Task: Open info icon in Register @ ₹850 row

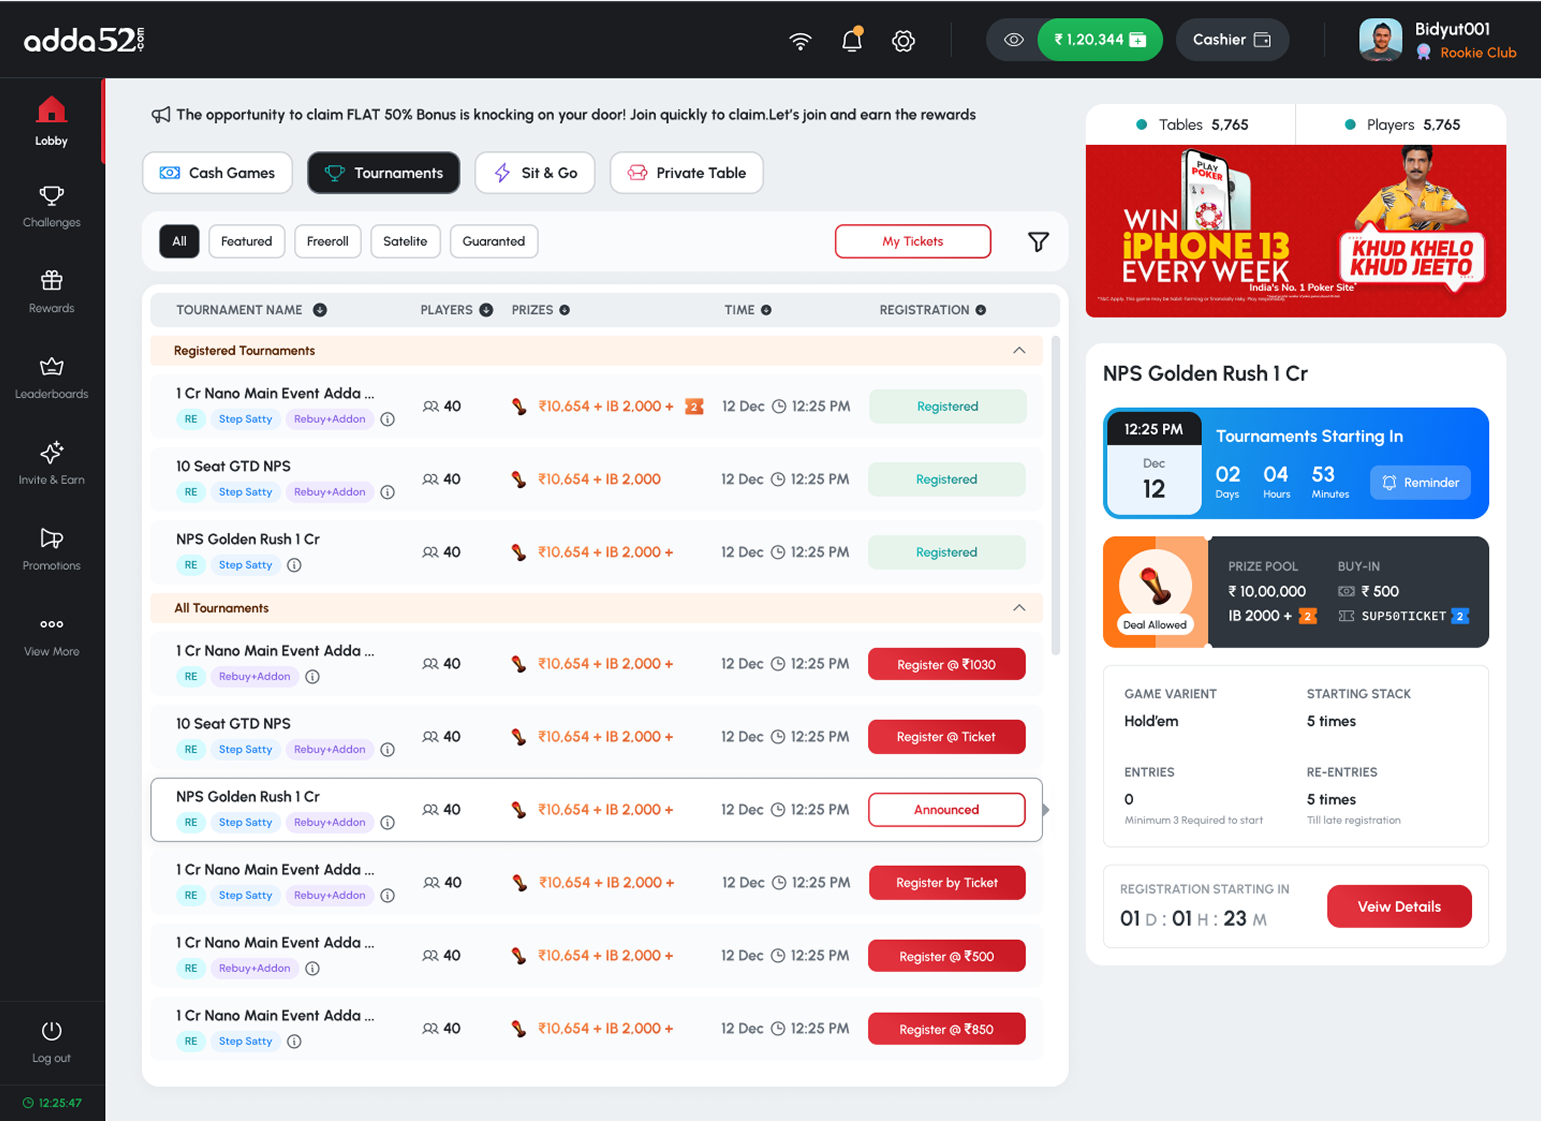Action: pos(294,1041)
